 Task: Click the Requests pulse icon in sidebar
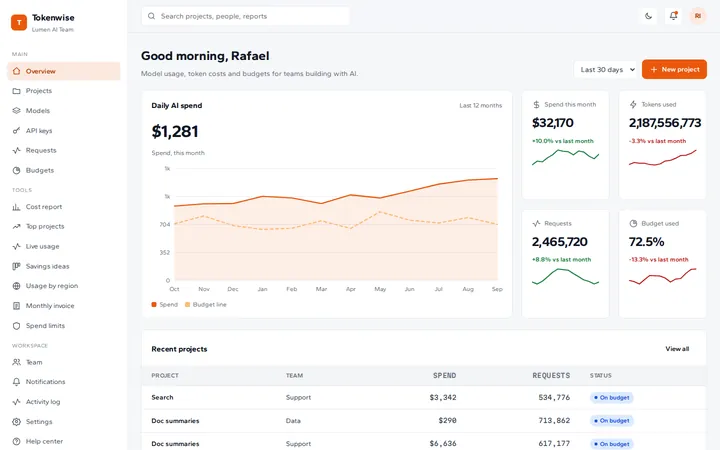pyautogui.click(x=17, y=150)
